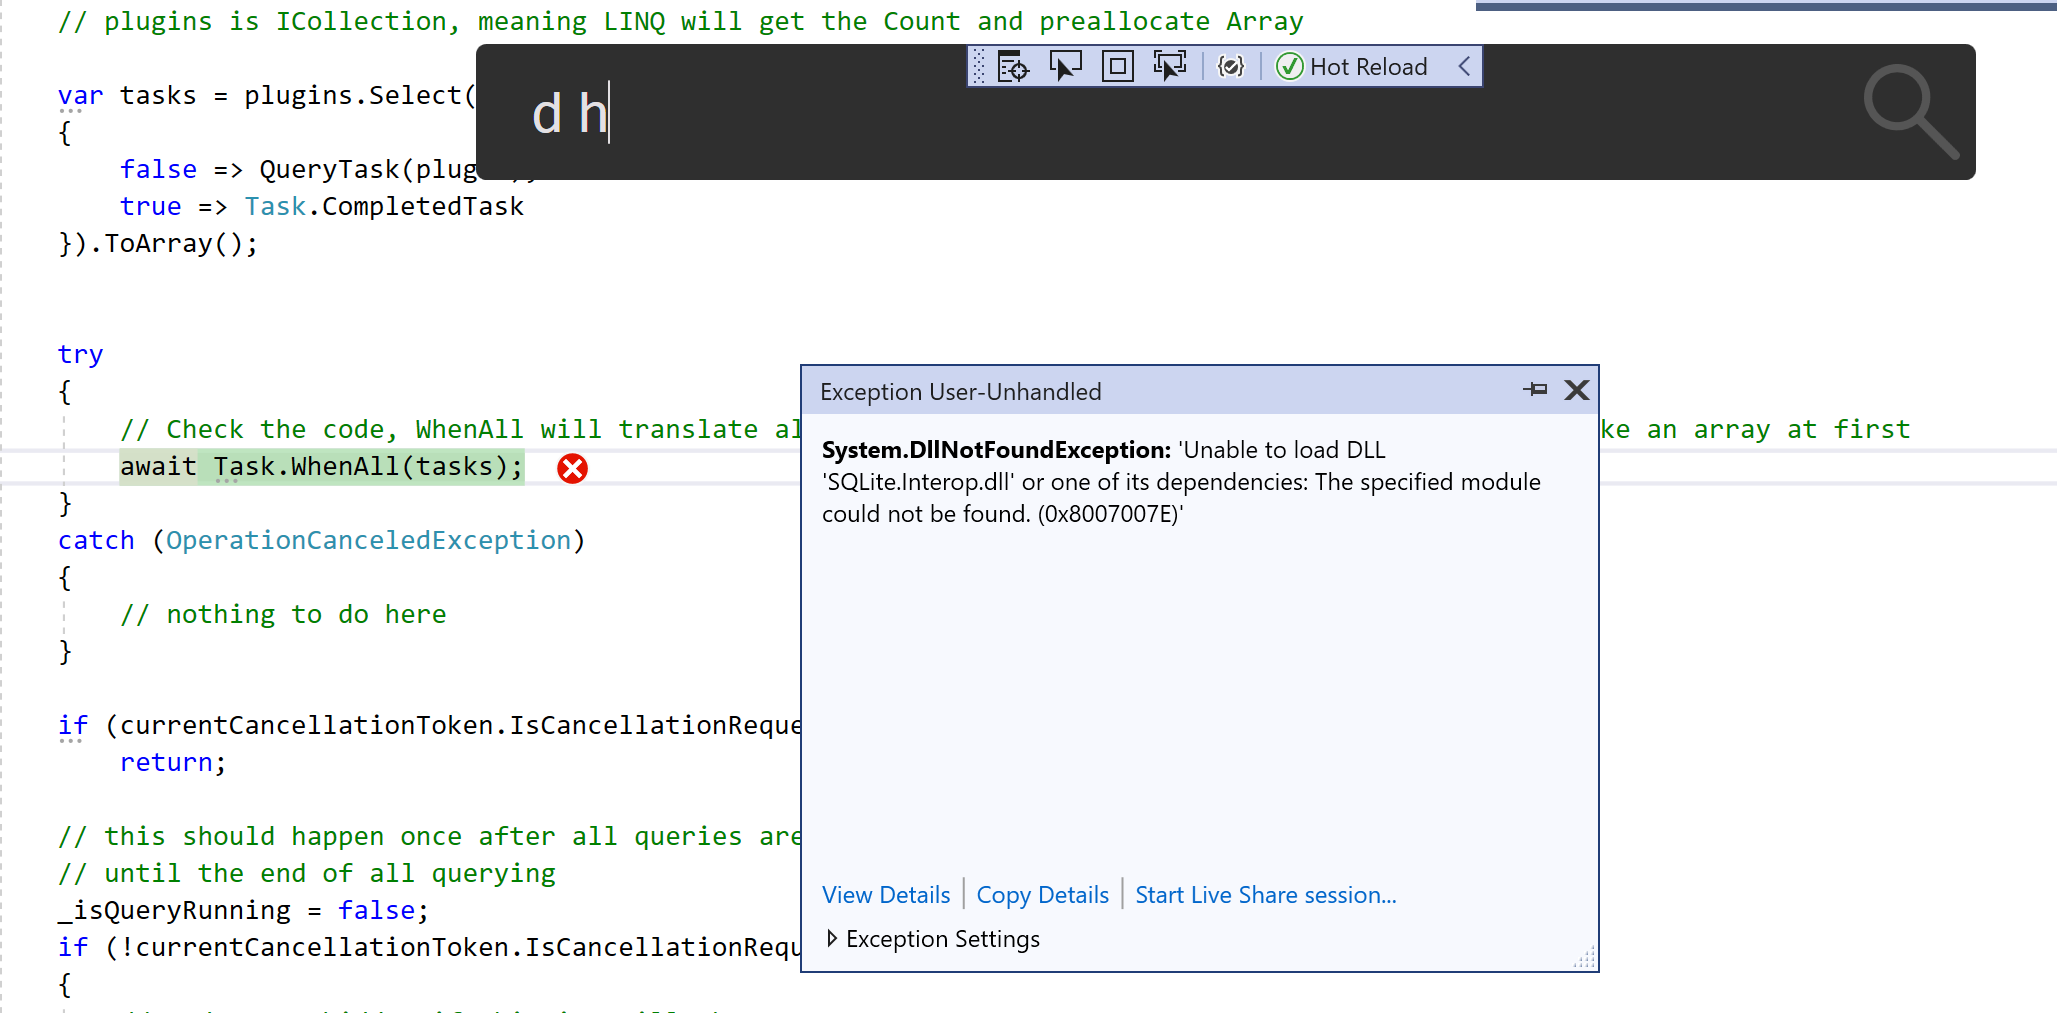Image resolution: width=2057 pixels, height=1013 pixels.
Task: Expand the Exception Settings section
Action: point(933,939)
